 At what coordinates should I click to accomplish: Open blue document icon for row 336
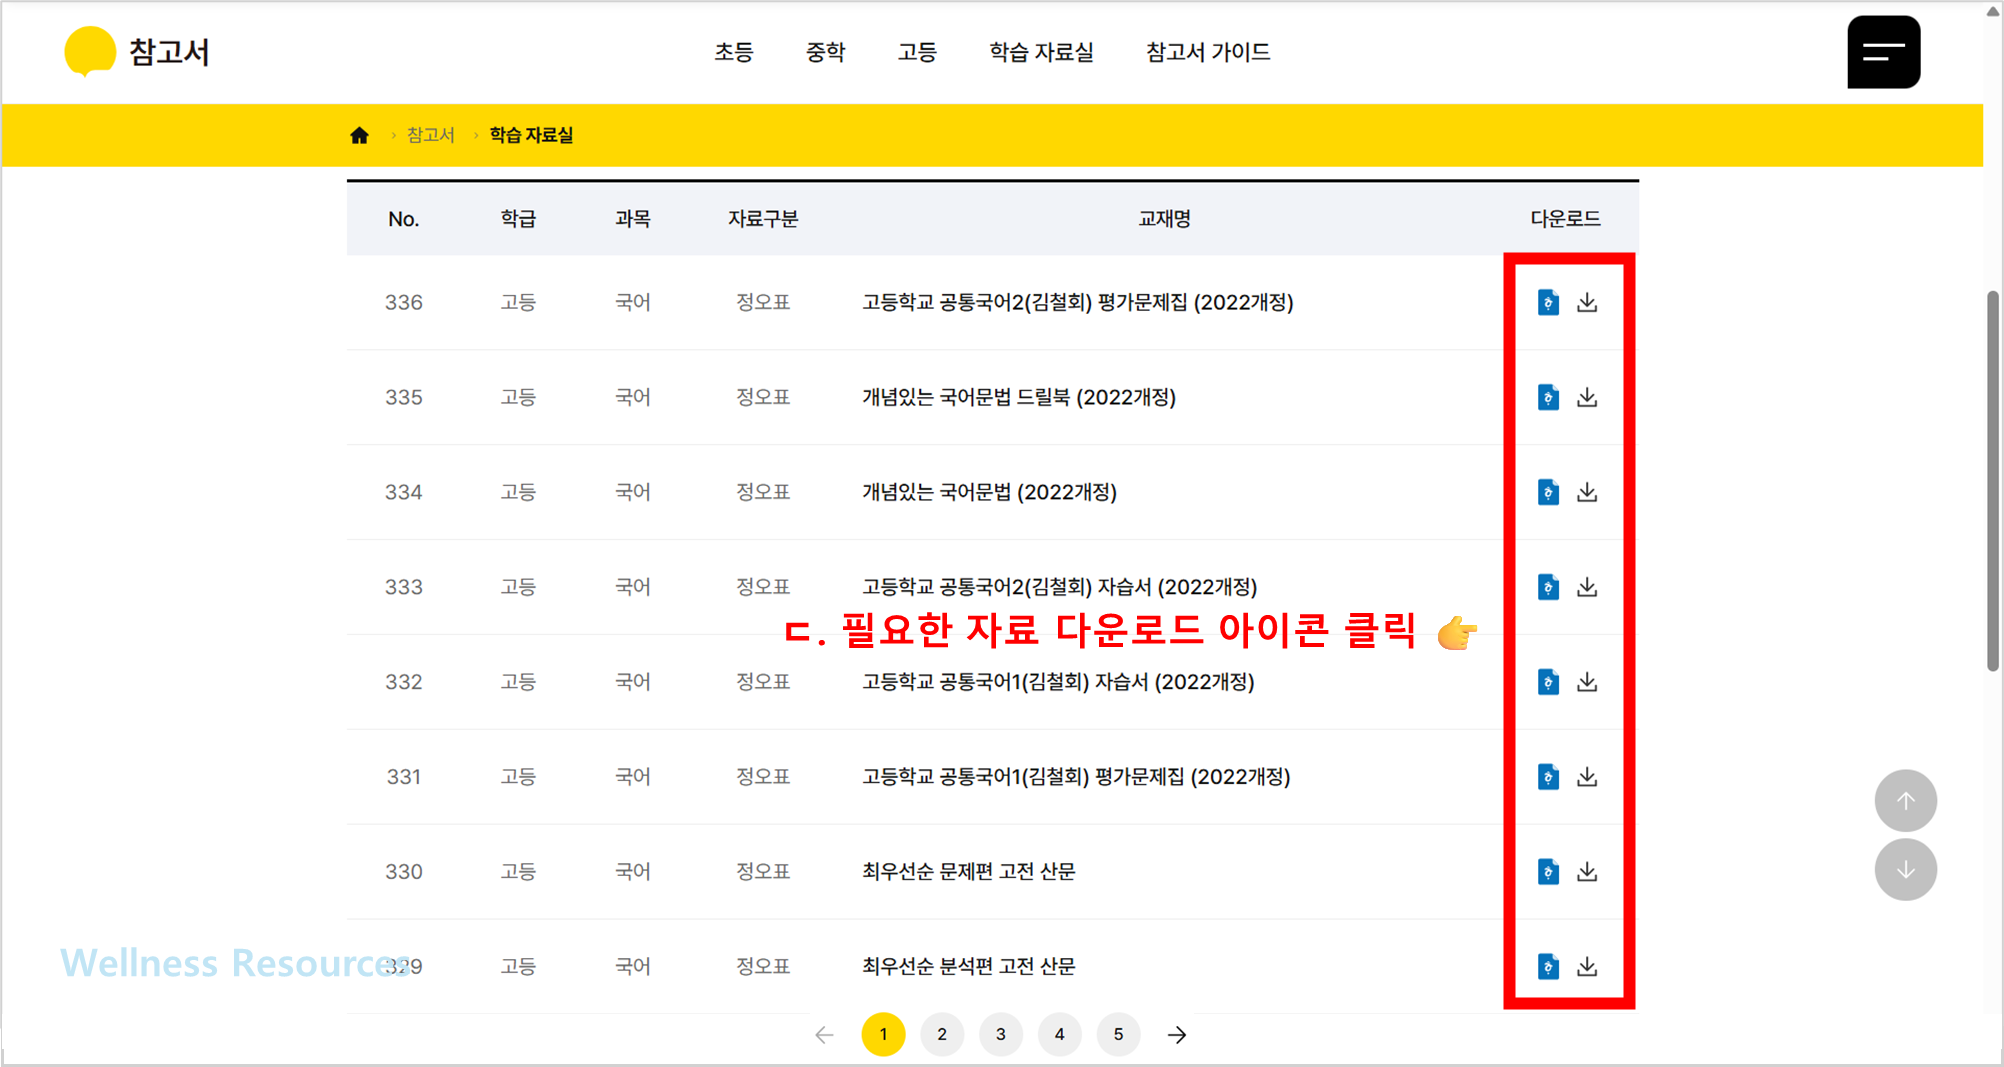[1548, 302]
